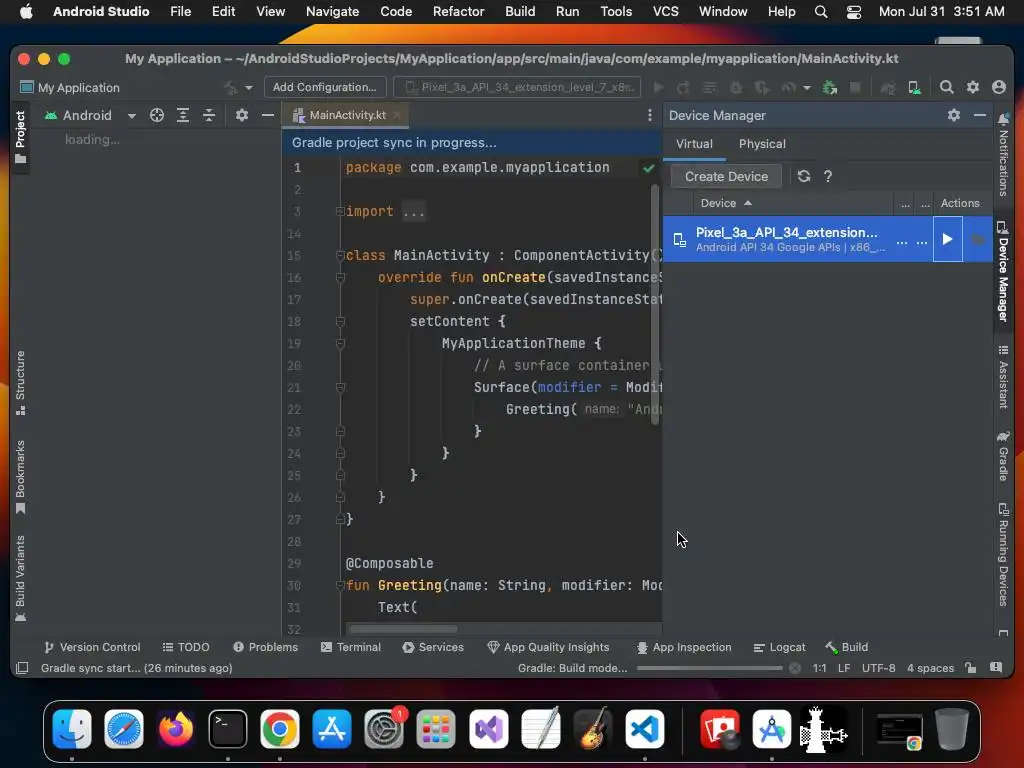Click the Gradle build progress bar
1024x768 pixels.
709,667
